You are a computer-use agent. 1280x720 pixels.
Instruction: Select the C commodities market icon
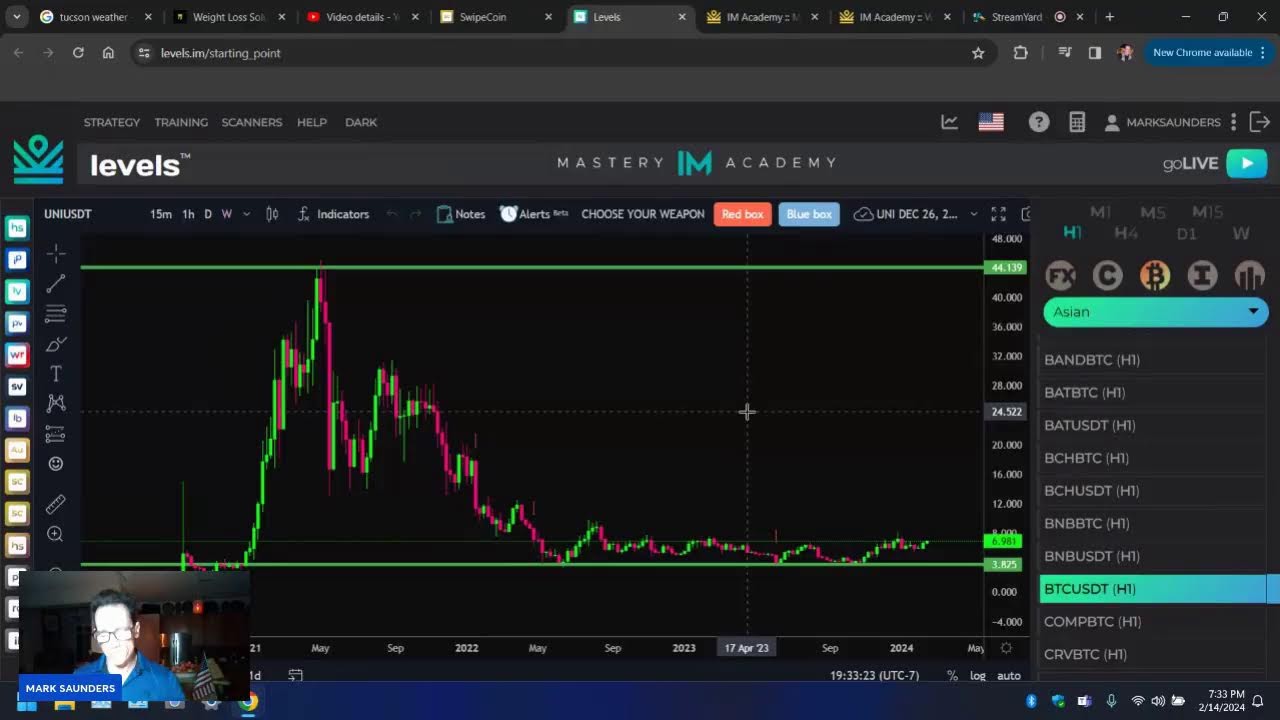point(1107,275)
